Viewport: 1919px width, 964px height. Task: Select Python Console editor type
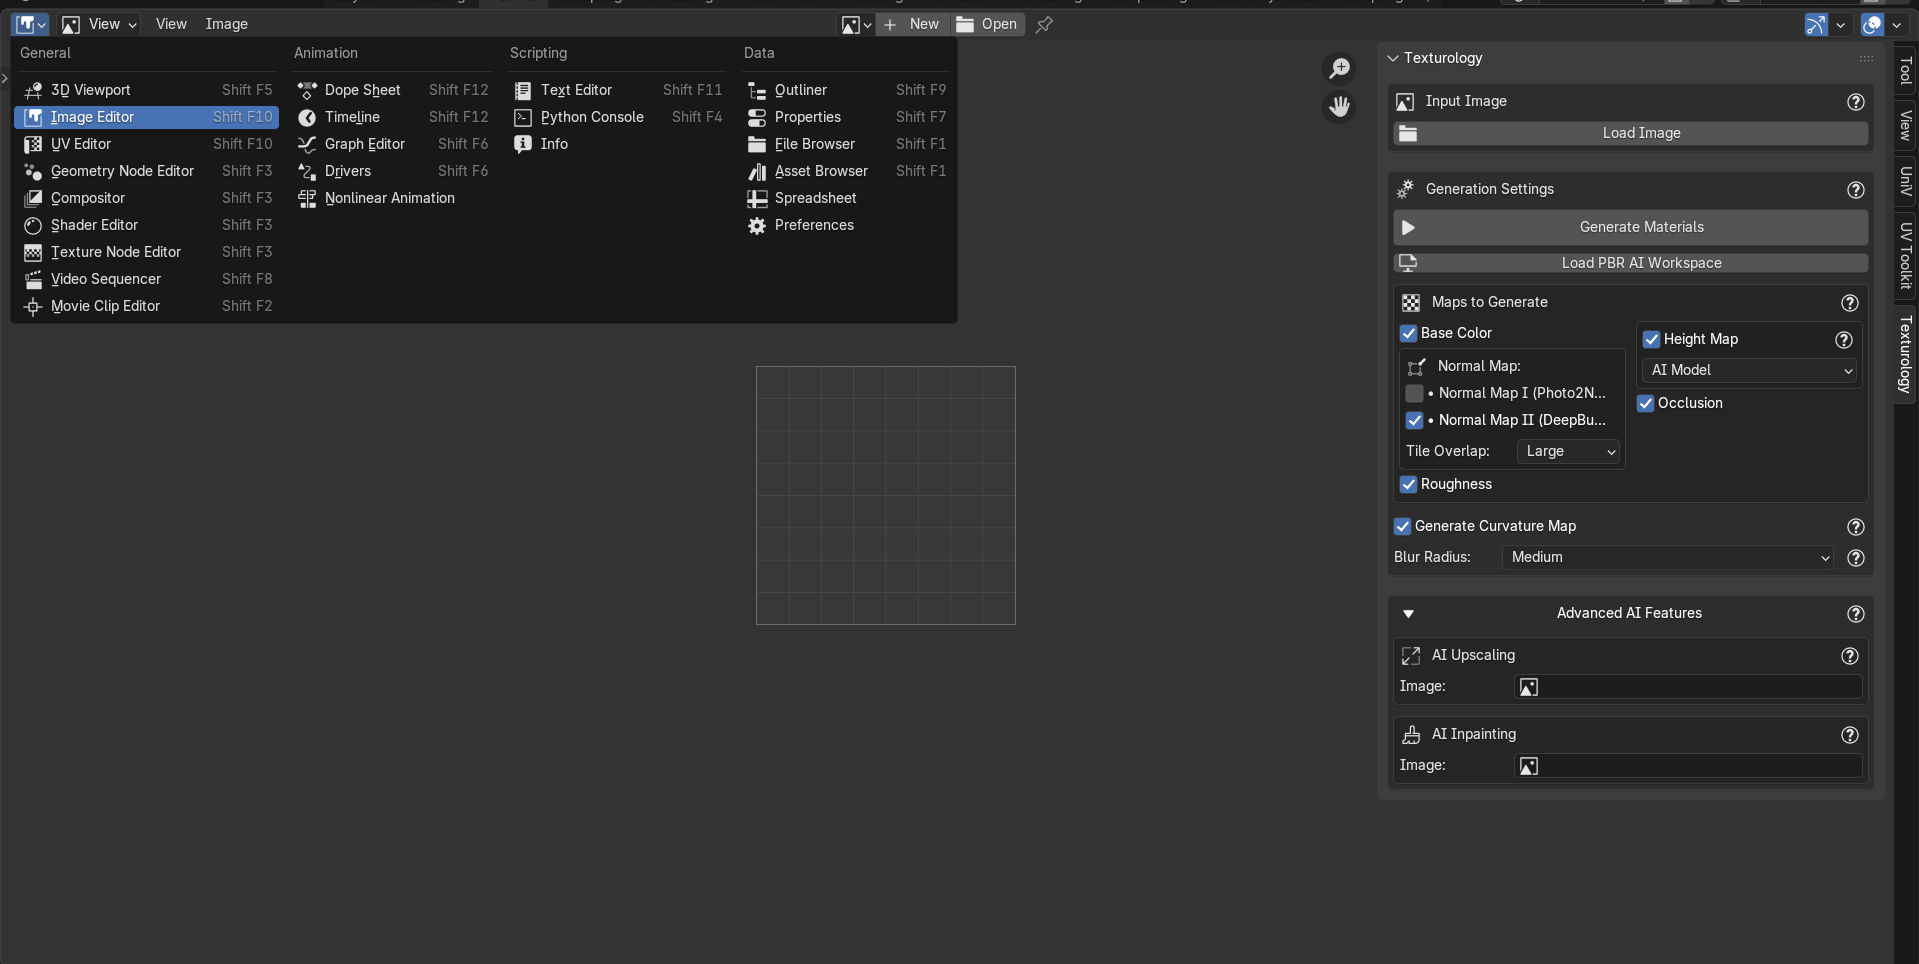617,117
